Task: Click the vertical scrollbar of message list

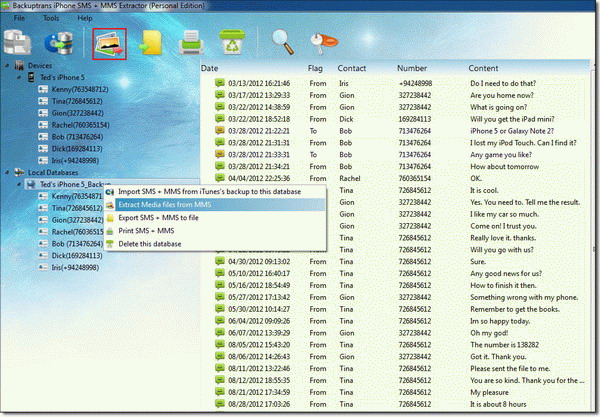Action: 594,237
